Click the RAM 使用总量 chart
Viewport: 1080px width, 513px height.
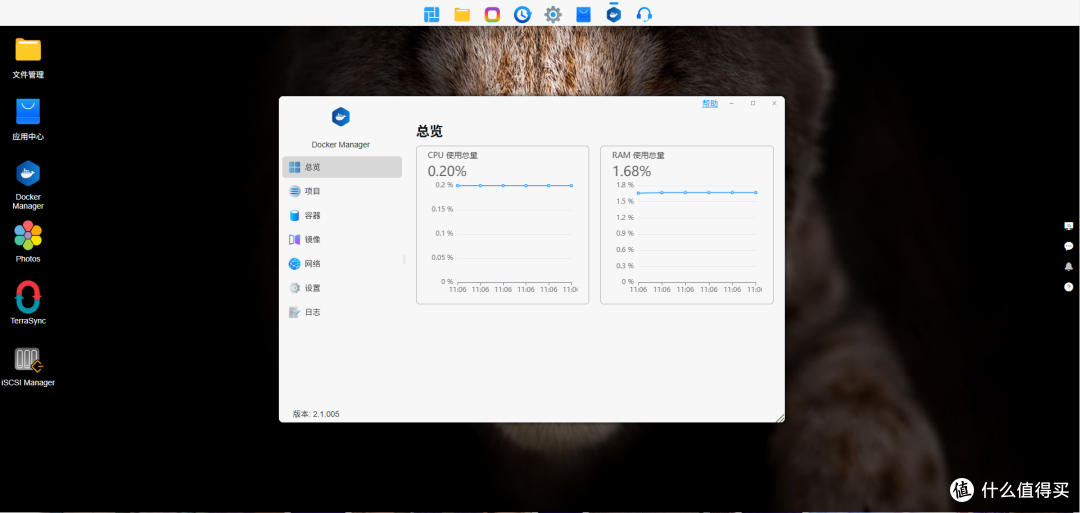(x=687, y=224)
